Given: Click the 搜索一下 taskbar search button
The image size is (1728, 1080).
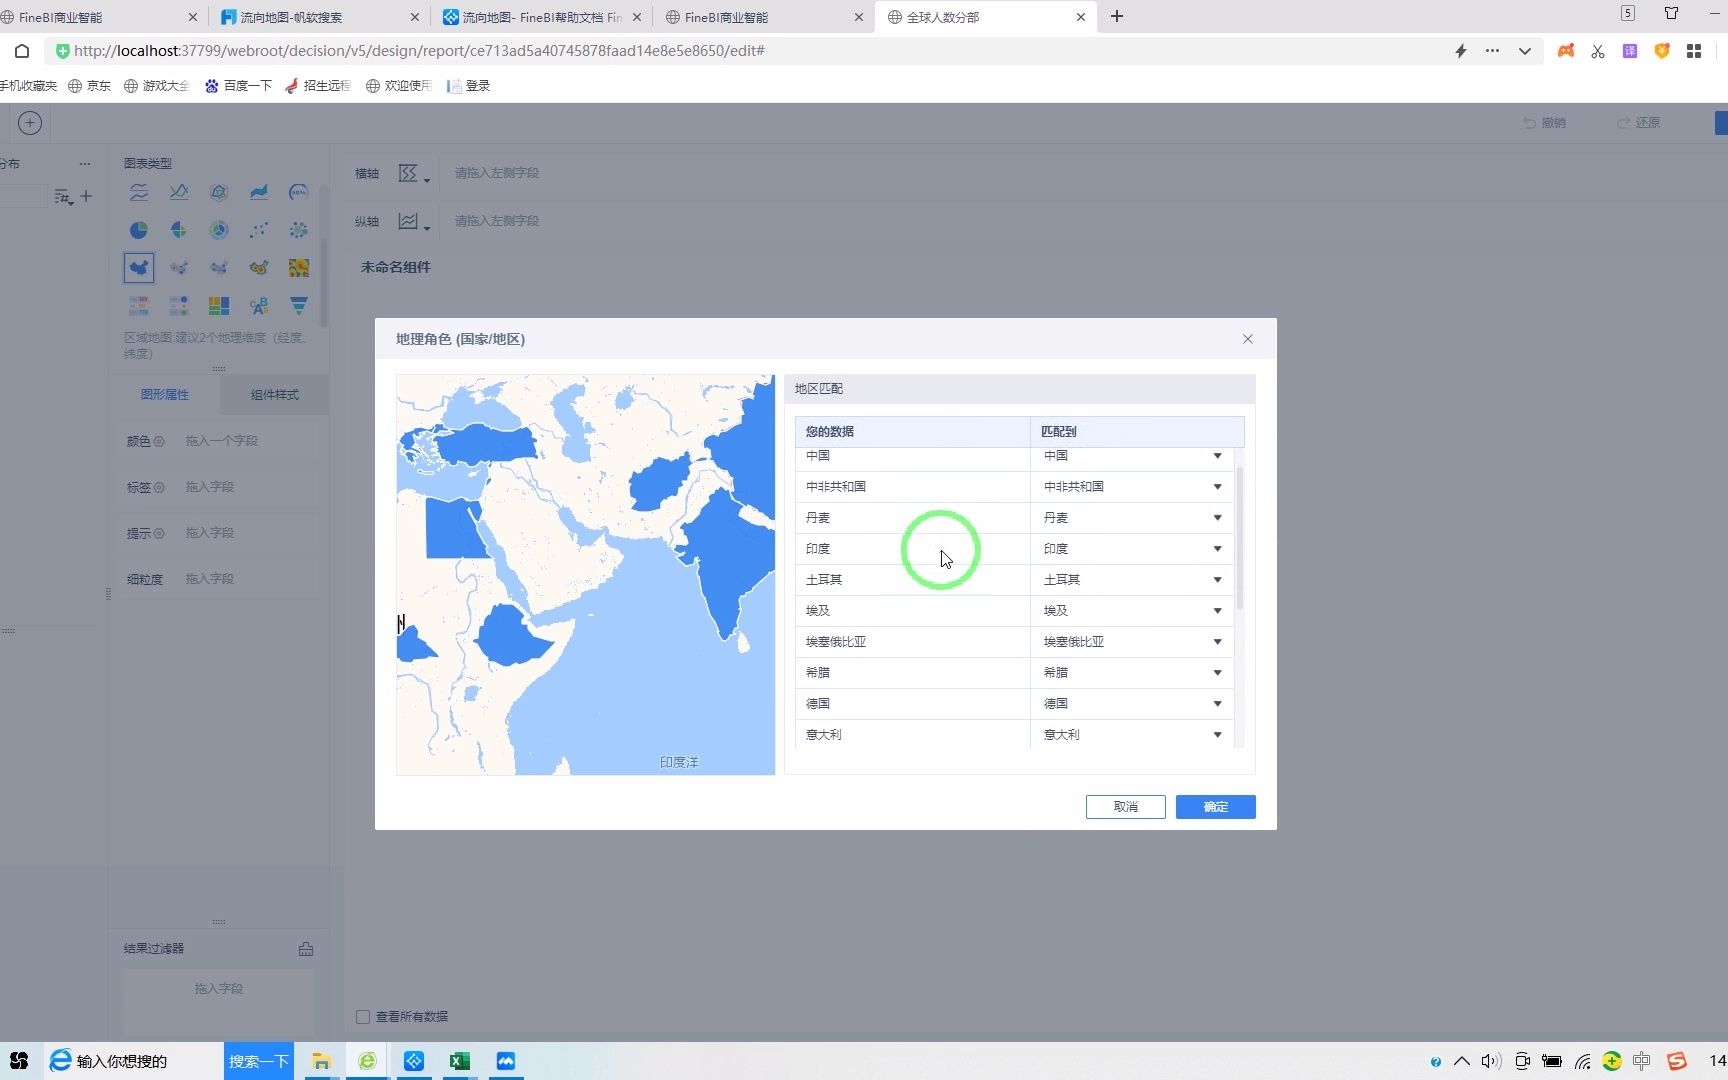Looking at the screenshot, I should 258,1061.
